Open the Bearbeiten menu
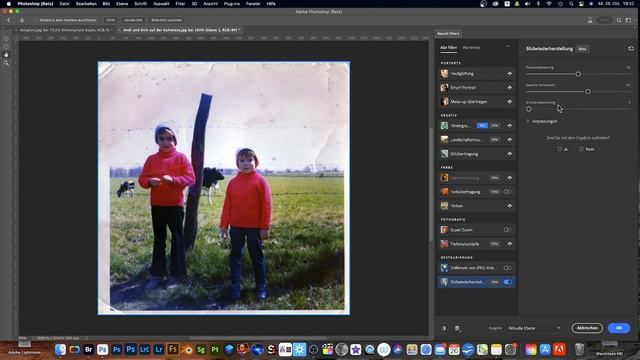This screenshot has width=640, height=360. tap(86, 4)
